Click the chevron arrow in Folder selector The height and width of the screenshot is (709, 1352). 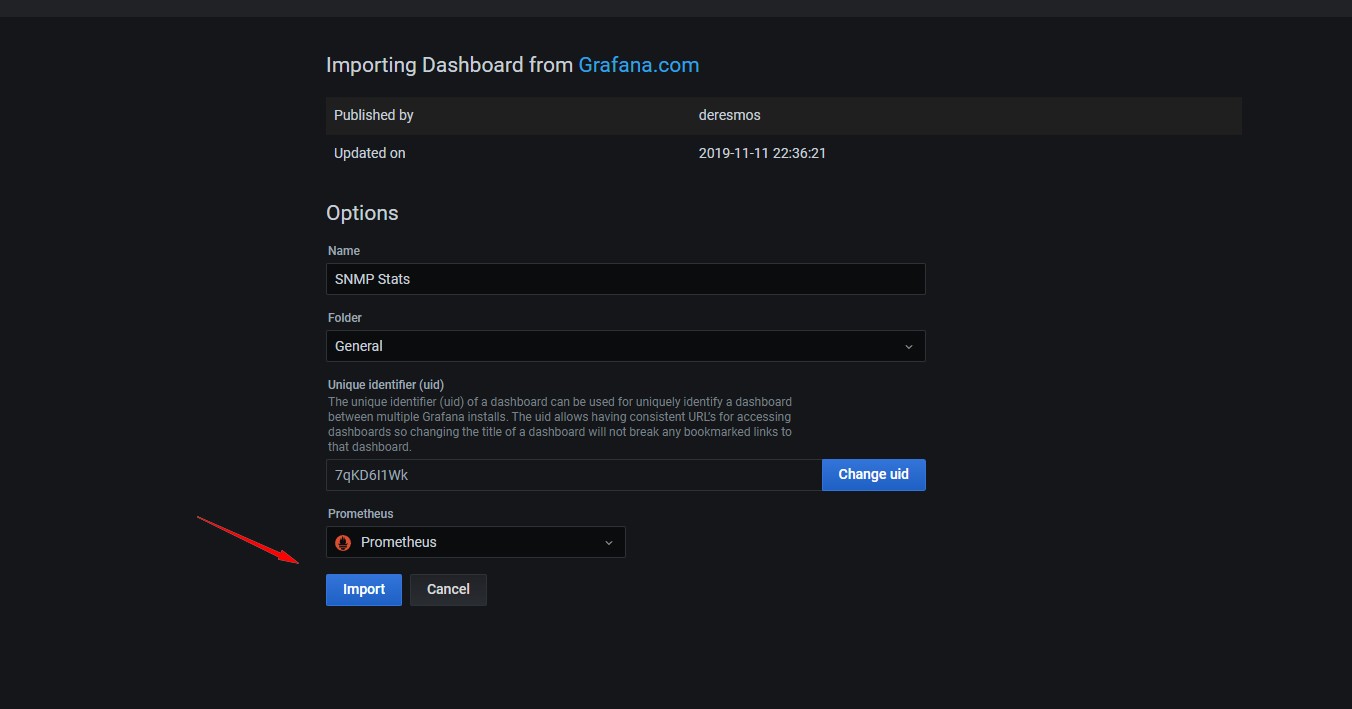(x=908, y=347)
